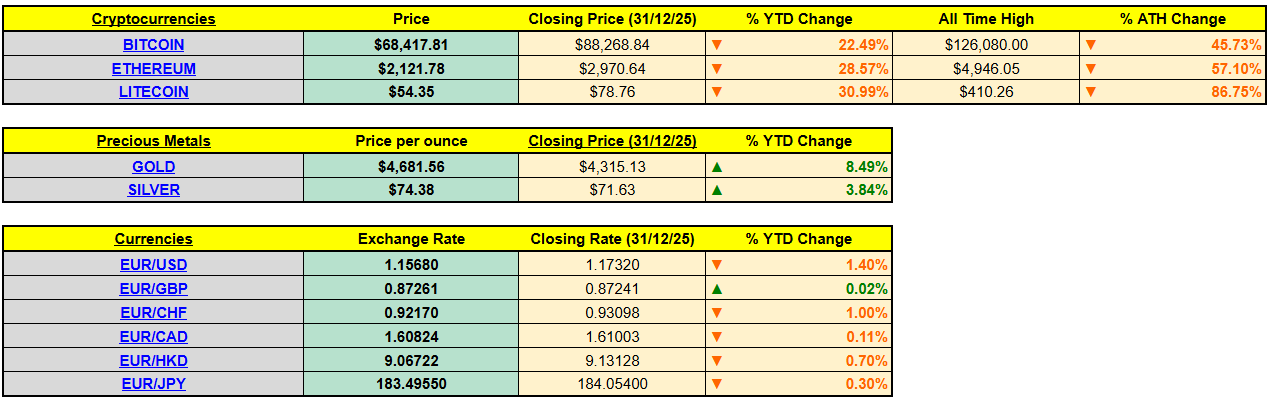Image resolution: width=1271 pixels, height=400 pixels.
Task: Click the EUR/GBP green up arrow
Action: (715, 288)
